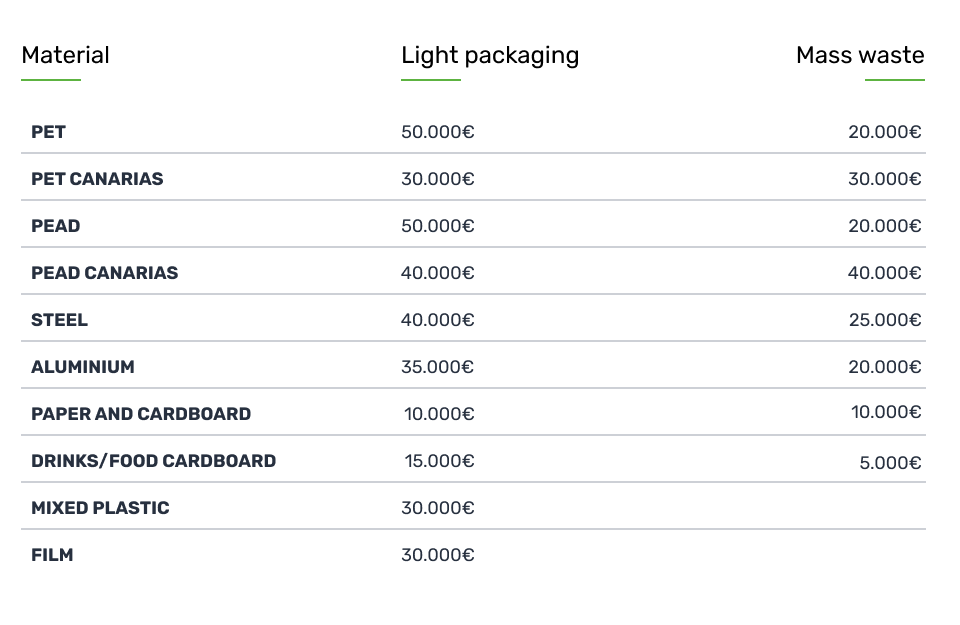Click the Material column header
The height and width of the screenshot is (625, 960).
pos(66,55)
